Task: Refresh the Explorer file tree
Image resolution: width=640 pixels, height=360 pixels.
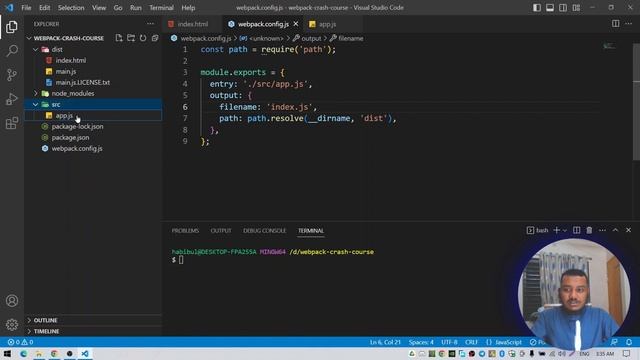Action: (143, 38)
